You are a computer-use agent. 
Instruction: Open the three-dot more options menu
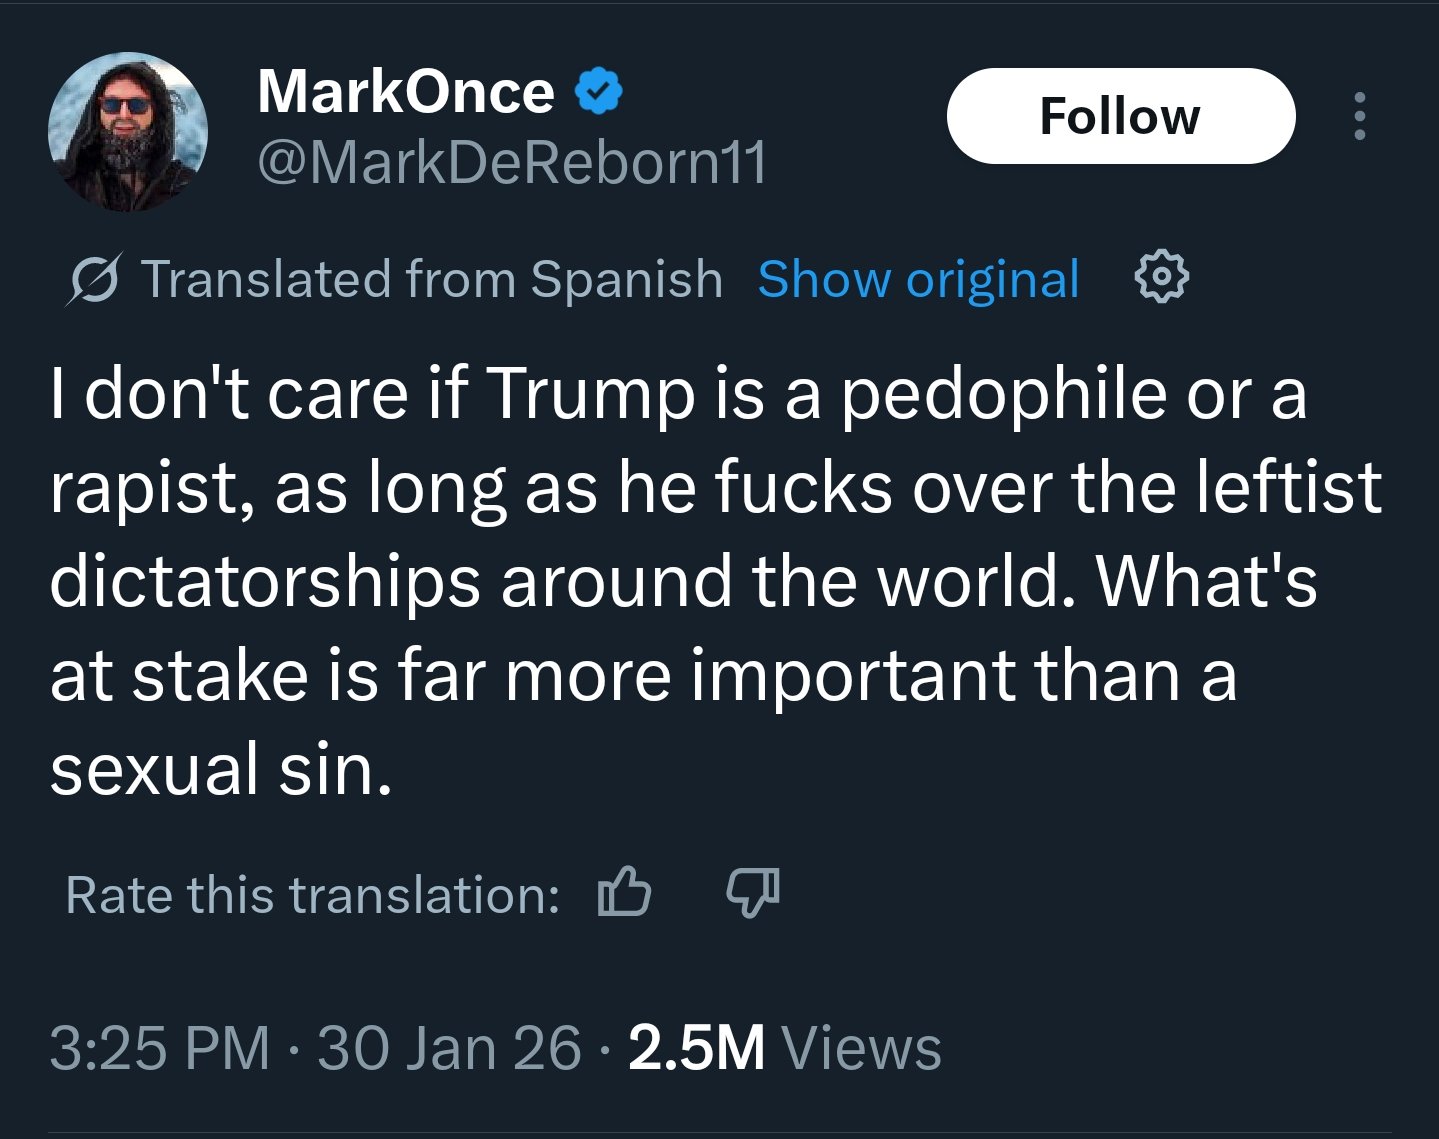[x=1358, y=116]
